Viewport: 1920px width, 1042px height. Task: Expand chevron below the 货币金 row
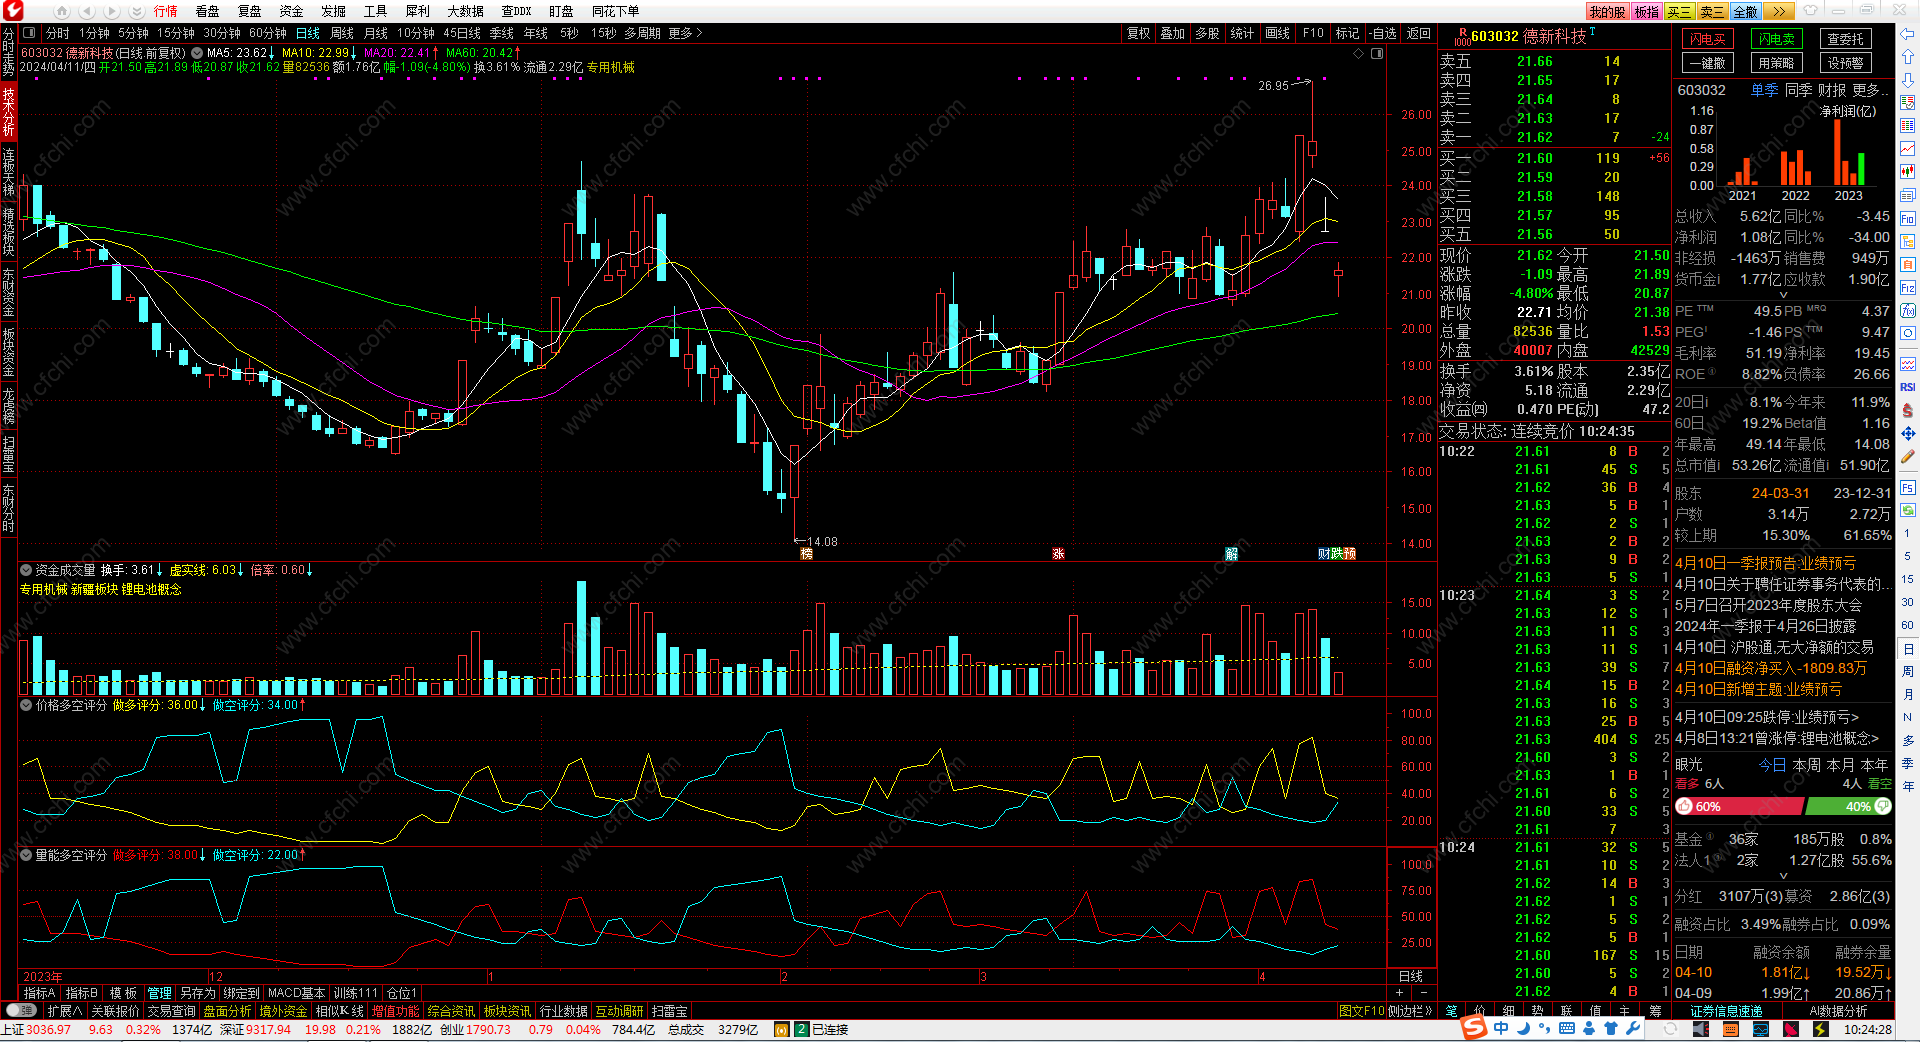coord(1783,295)
